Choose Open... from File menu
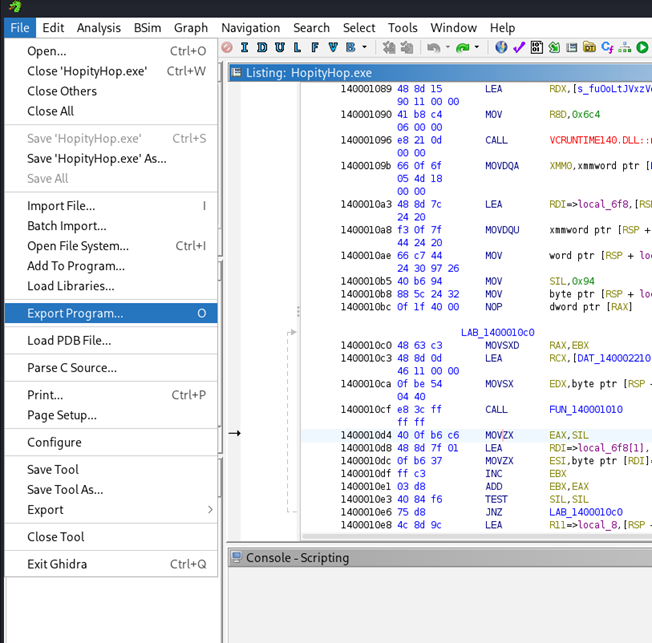Image resolution: width=652 pixels, height=643 pixels. click(x=111, y=51)
